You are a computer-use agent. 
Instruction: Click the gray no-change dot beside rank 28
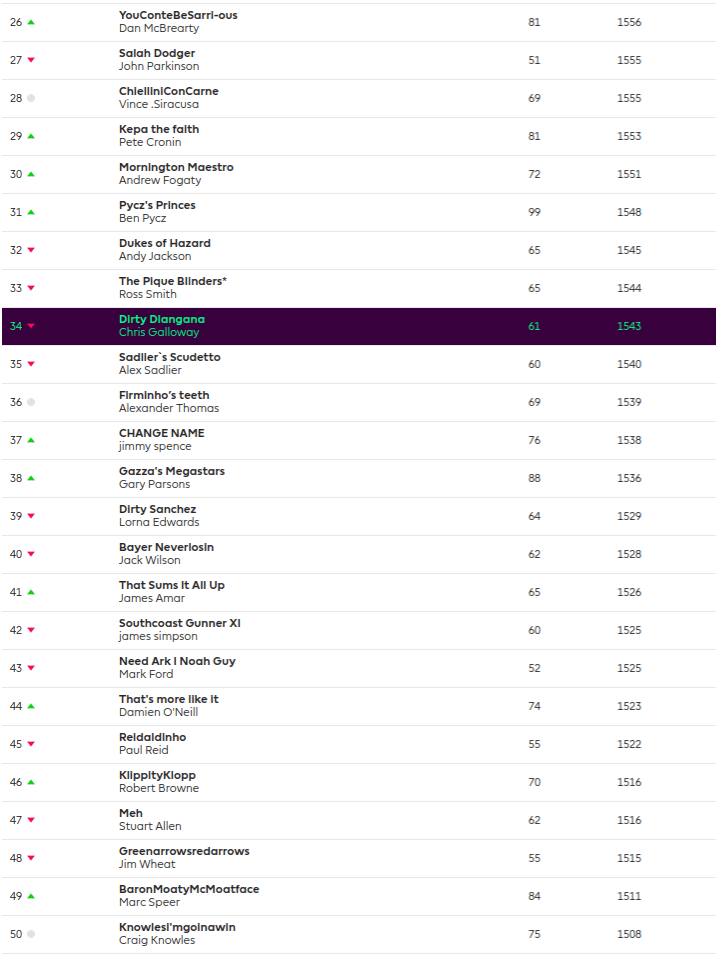31,98
